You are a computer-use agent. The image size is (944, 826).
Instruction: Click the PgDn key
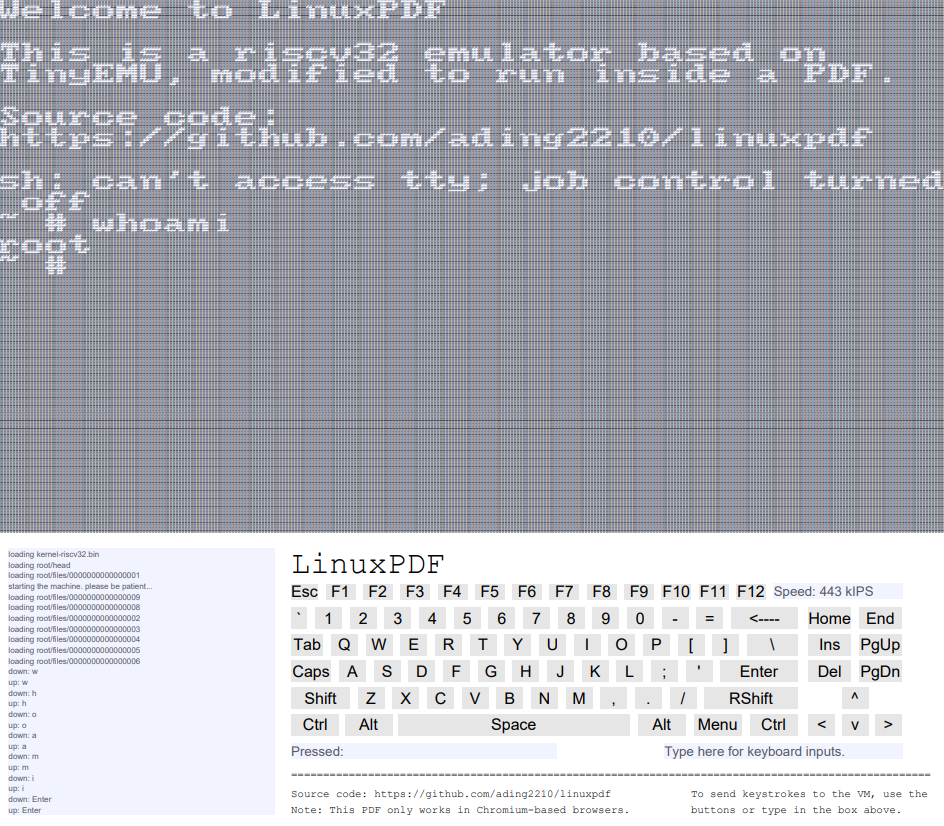tap(880, 671)
